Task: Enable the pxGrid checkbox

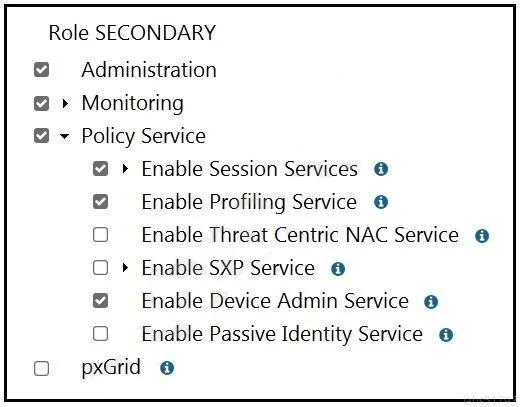Action: click(42, 369)
